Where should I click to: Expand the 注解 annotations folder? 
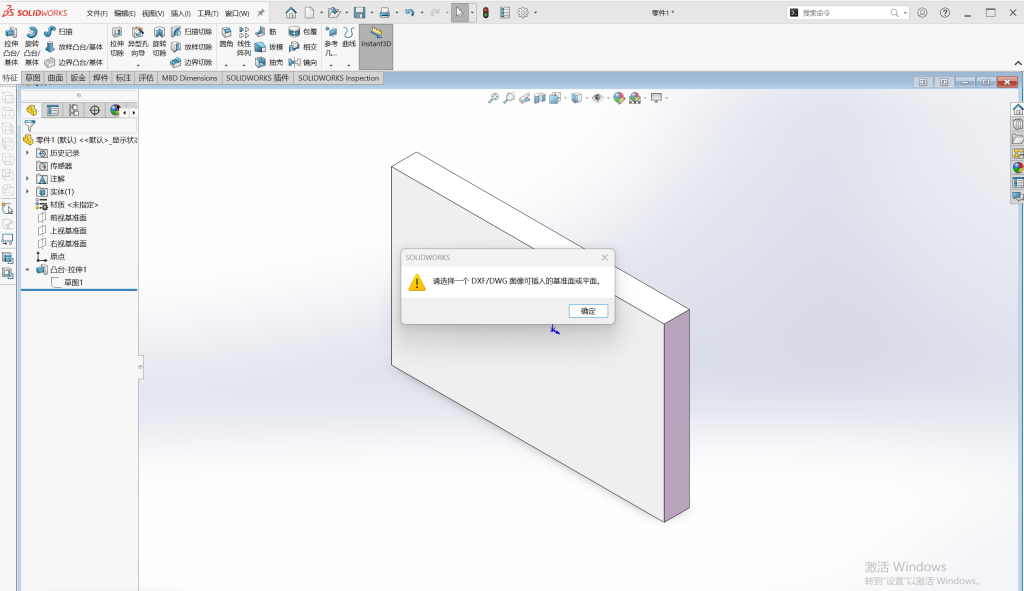(27, 178)
